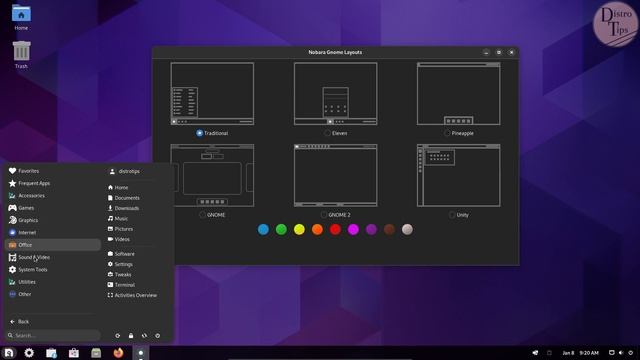Pick the blue accent color
Screen dimensions: 640x360
263,229
